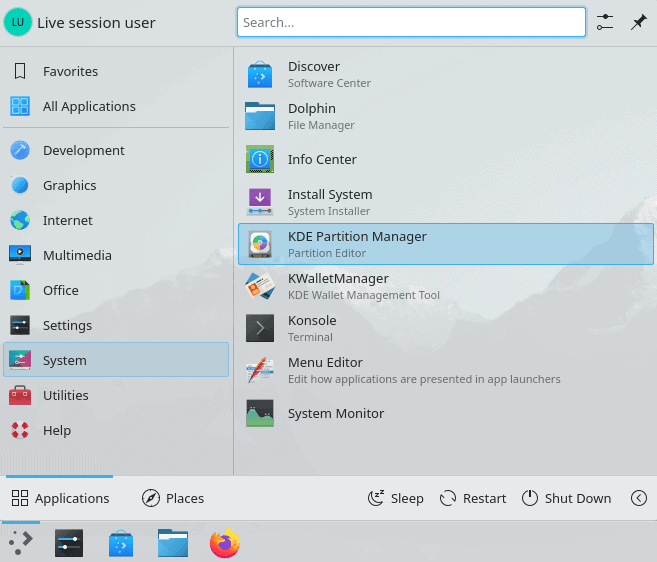
Task: Click the Sleep button
Action: pyautogui.click(x=396, y=498)
